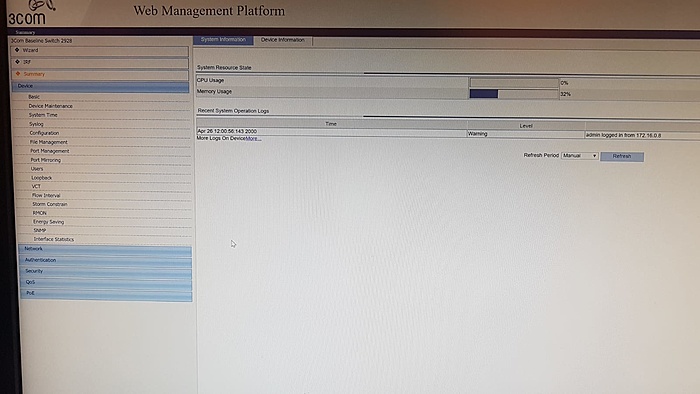Switch to Device Information tab
The width and height of the screenshot is (700, 394).
283,41
